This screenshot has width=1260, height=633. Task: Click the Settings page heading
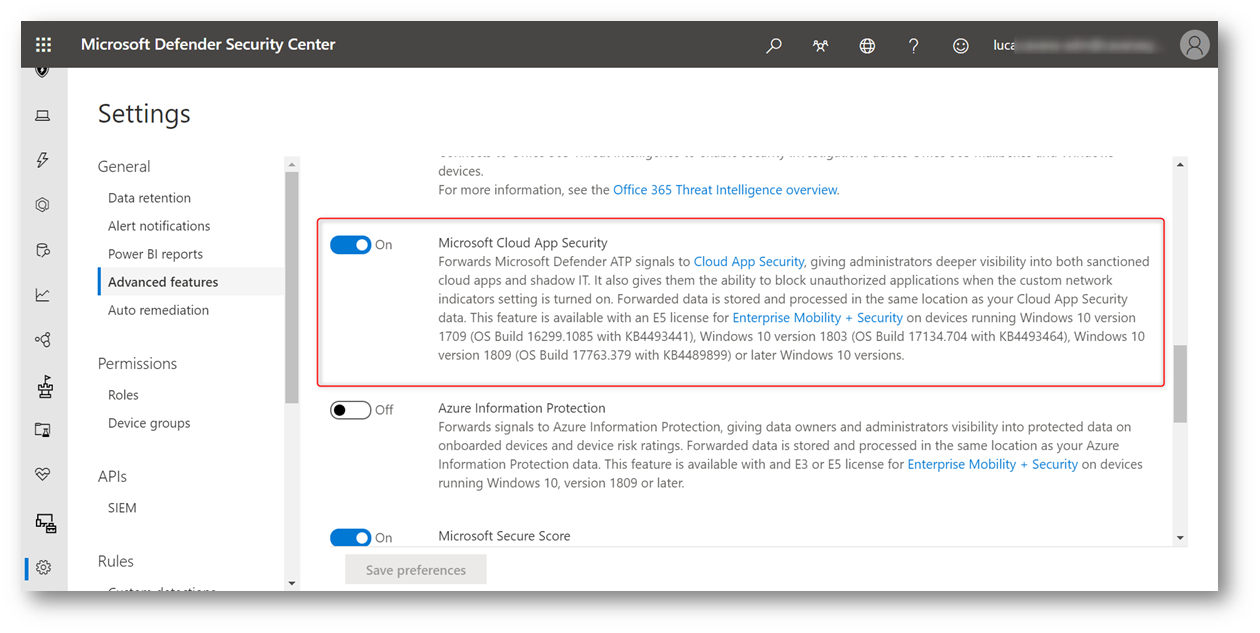coord(144,114)
